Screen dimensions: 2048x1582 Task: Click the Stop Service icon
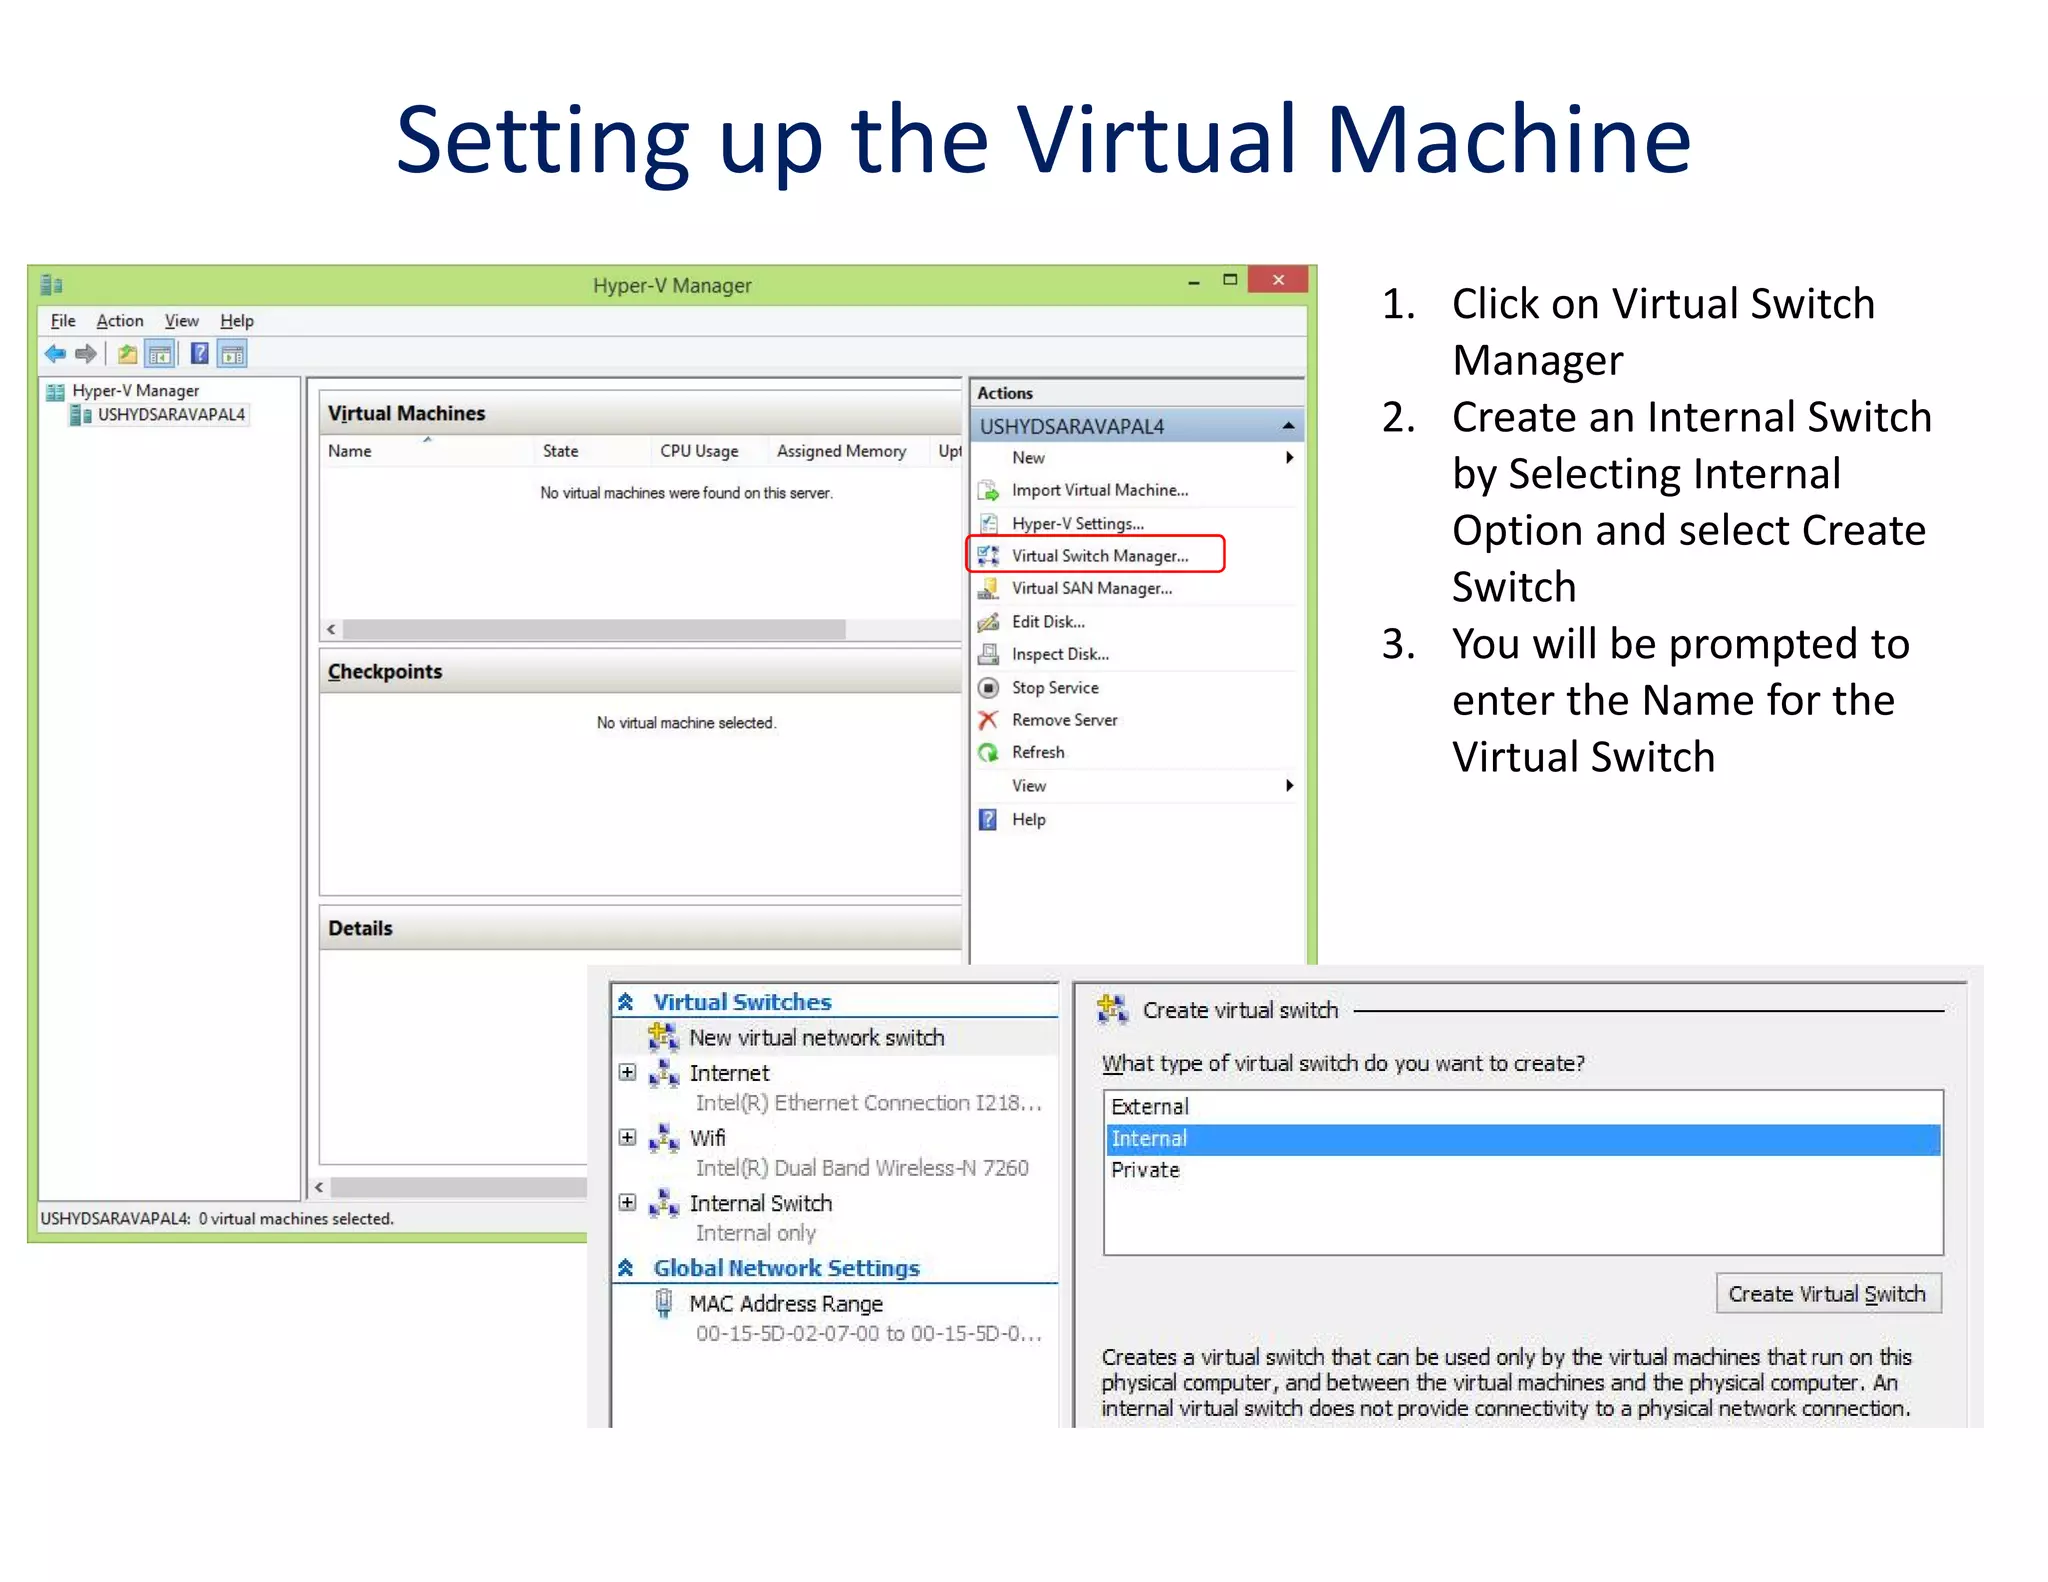pos(988,687)
